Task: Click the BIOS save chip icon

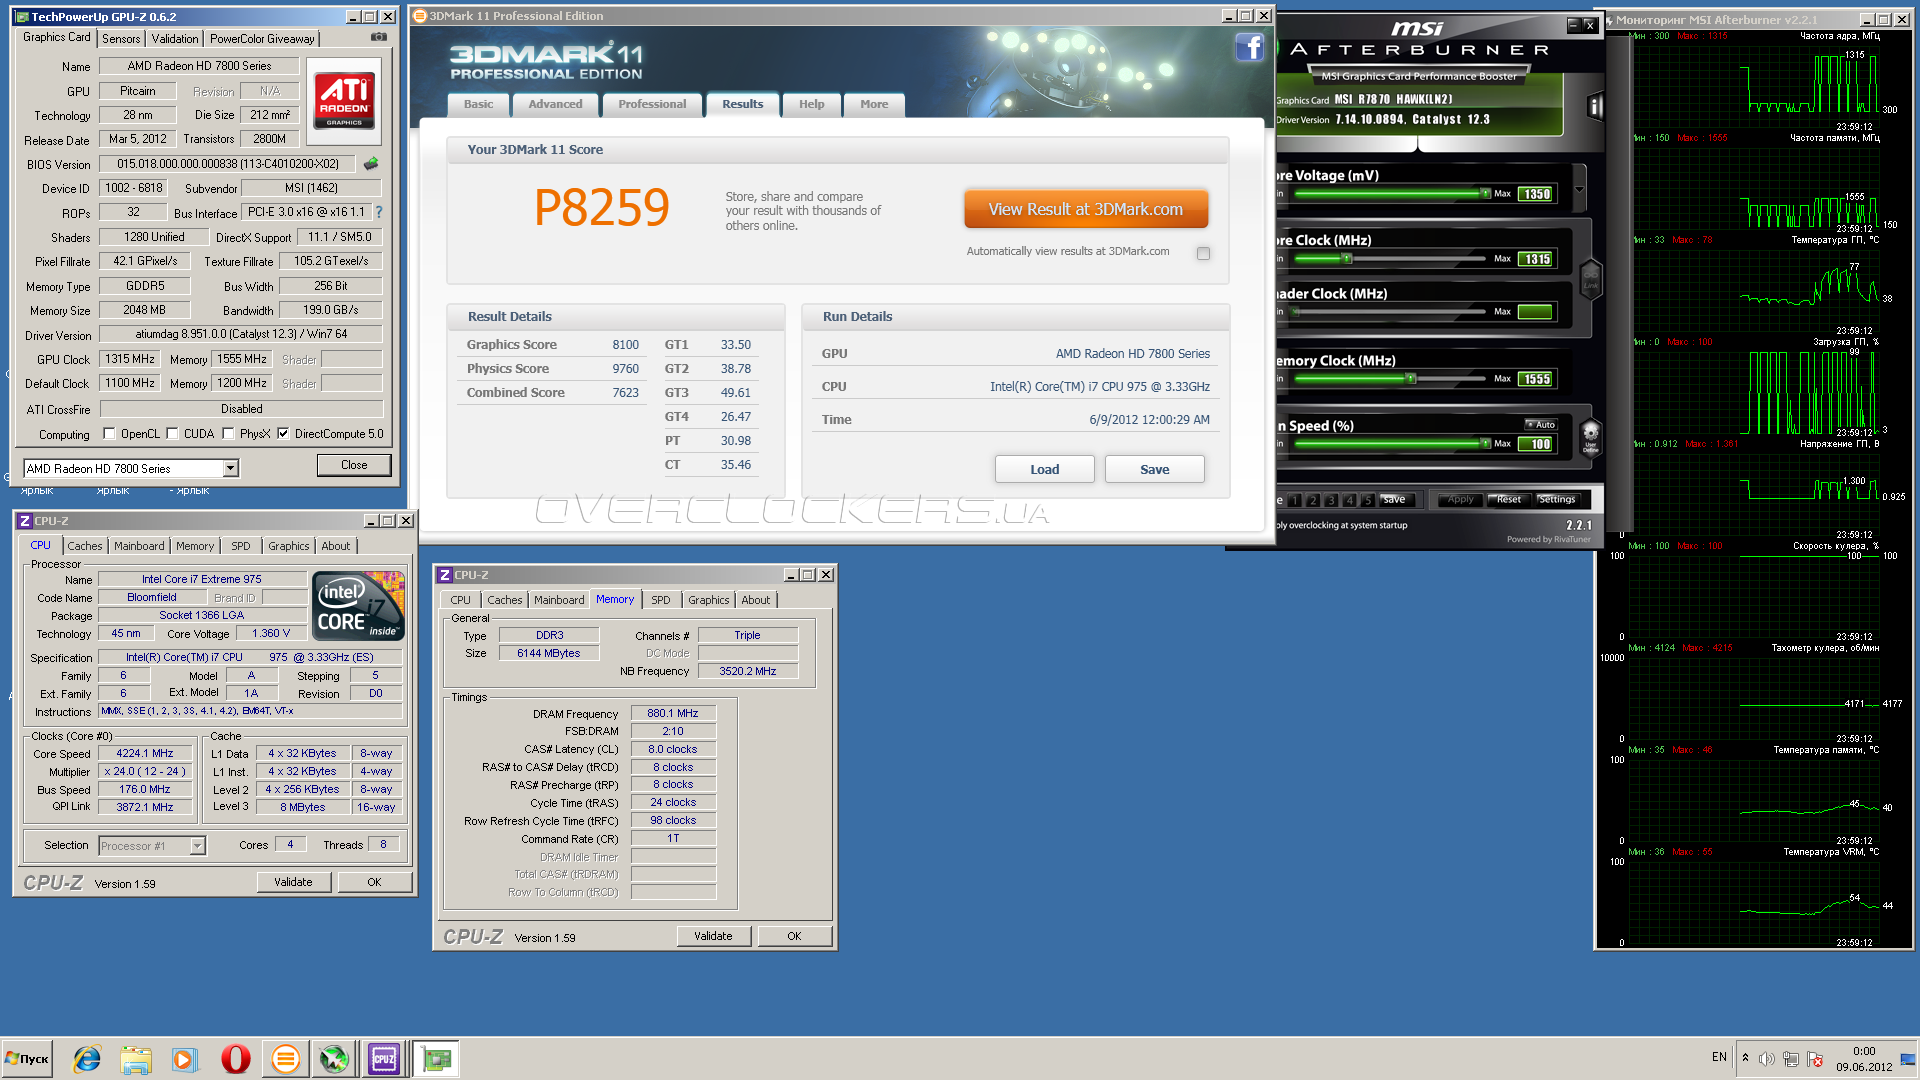Action: (371, 163)
